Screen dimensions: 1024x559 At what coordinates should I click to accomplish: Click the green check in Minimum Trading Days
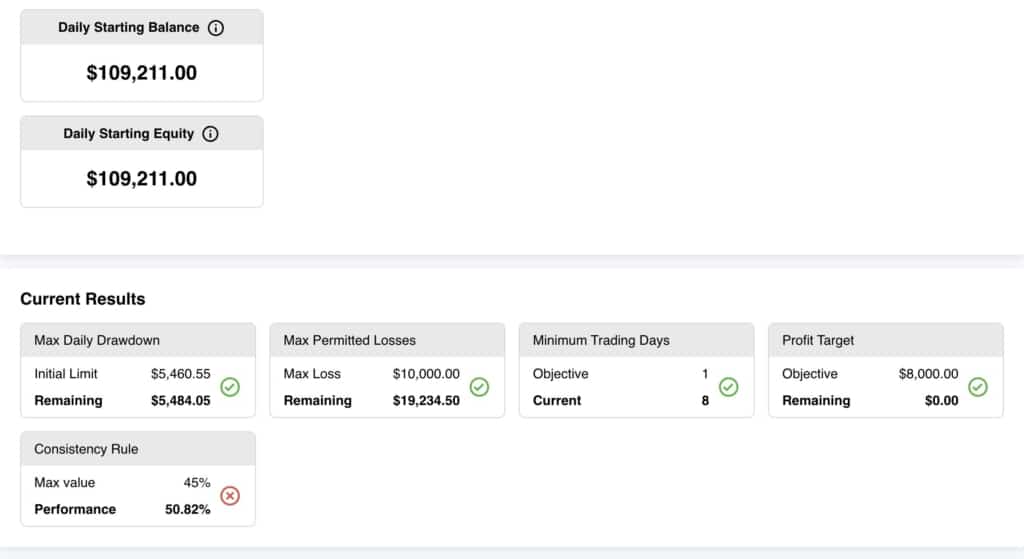pos(729,387)
